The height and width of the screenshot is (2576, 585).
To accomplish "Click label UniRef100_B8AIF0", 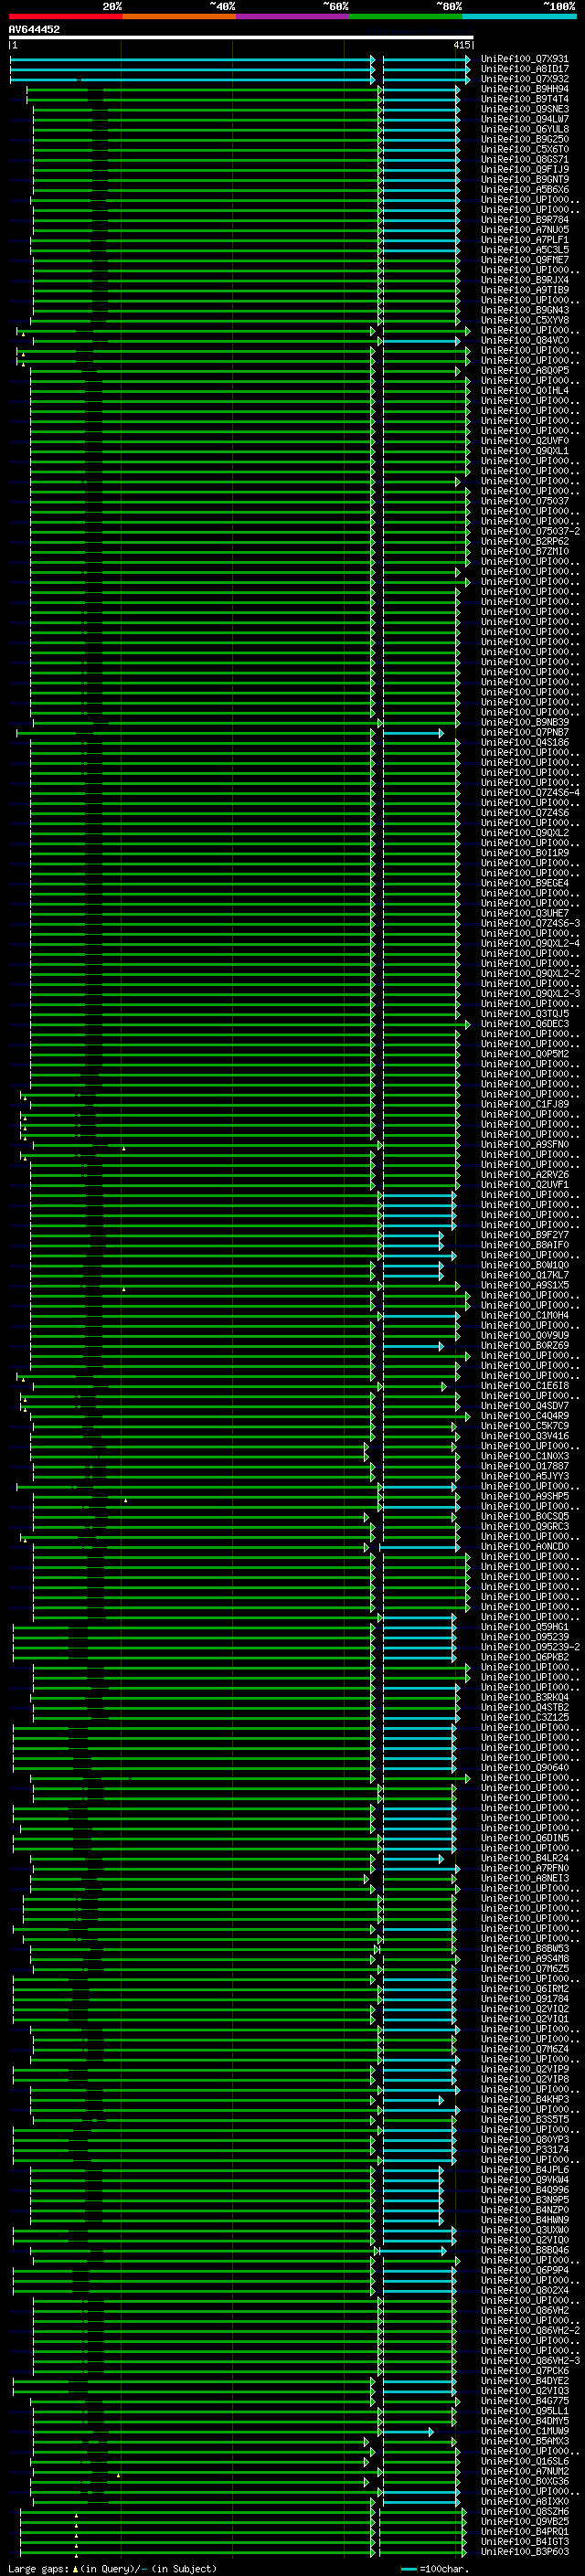I will (525, 1245).
